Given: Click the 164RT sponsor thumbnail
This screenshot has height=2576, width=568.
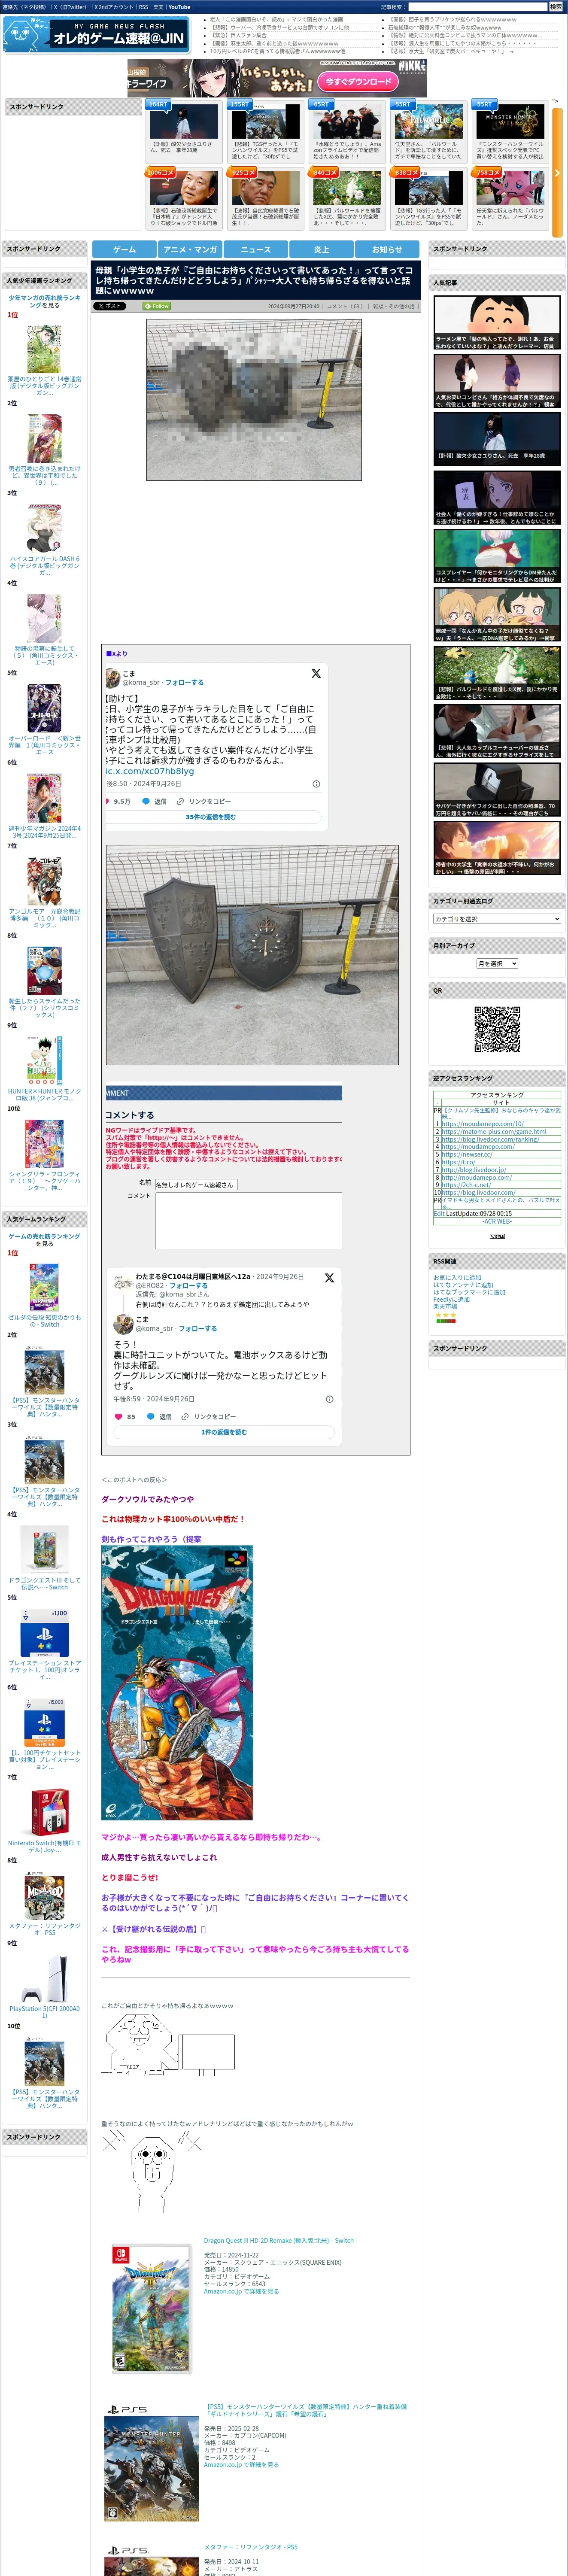Looking at the screenshot, I should [x=184, y=123].
